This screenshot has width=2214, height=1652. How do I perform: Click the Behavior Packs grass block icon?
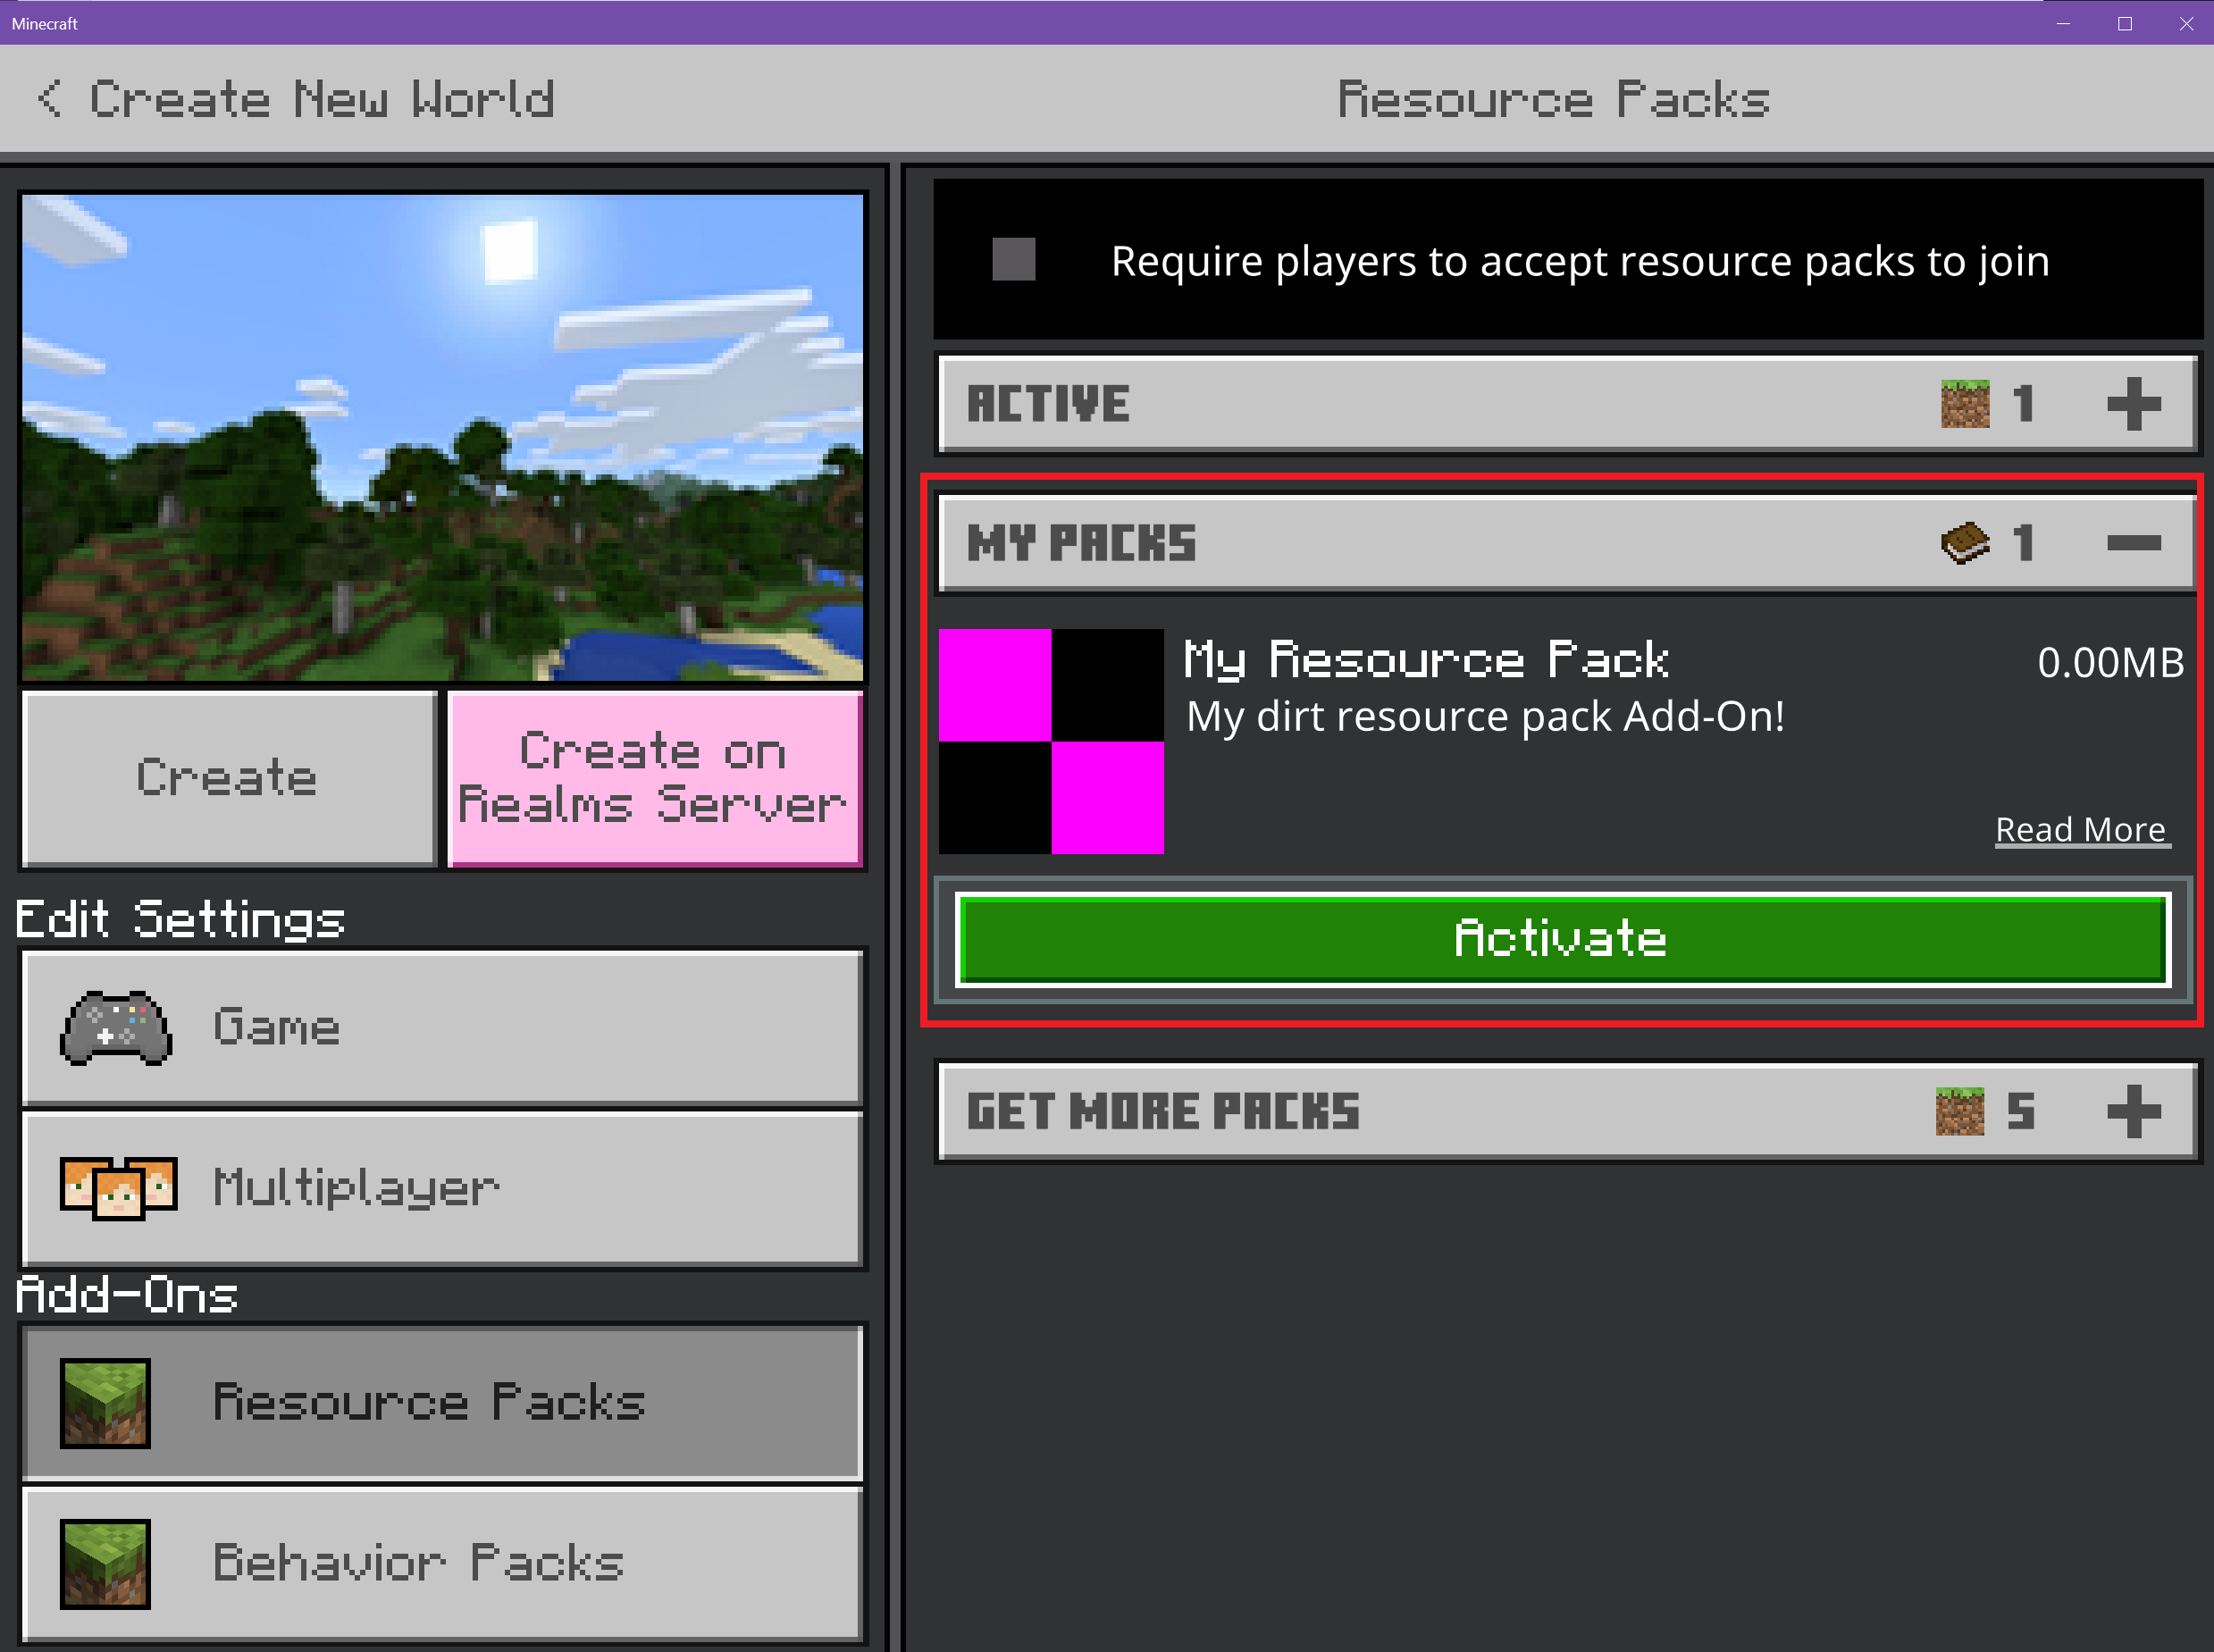point(111,1581)
